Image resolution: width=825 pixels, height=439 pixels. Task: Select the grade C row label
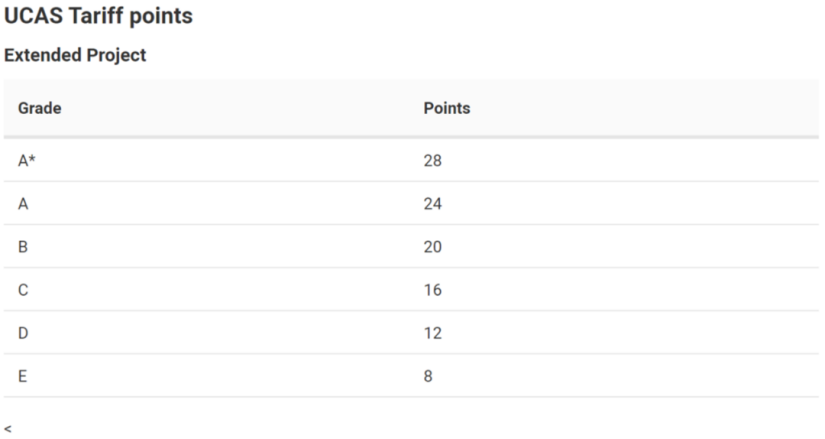(x=23, y=290)
